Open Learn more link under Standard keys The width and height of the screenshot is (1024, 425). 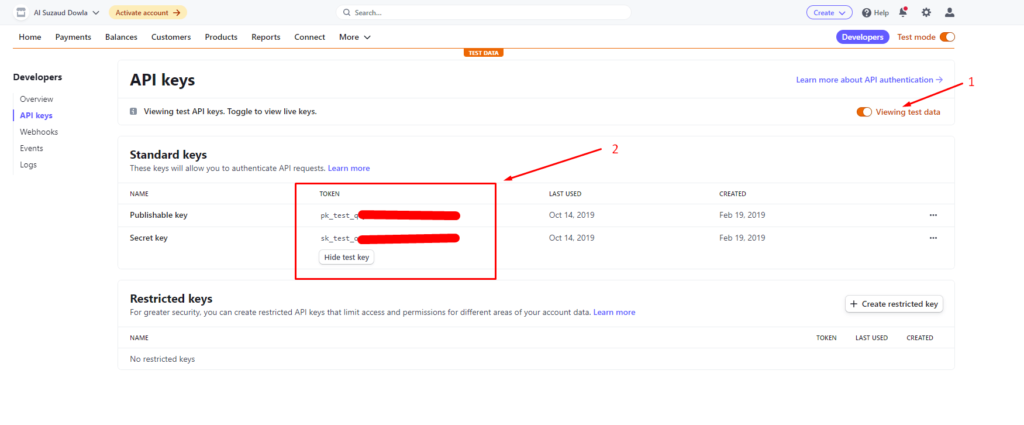349,168
